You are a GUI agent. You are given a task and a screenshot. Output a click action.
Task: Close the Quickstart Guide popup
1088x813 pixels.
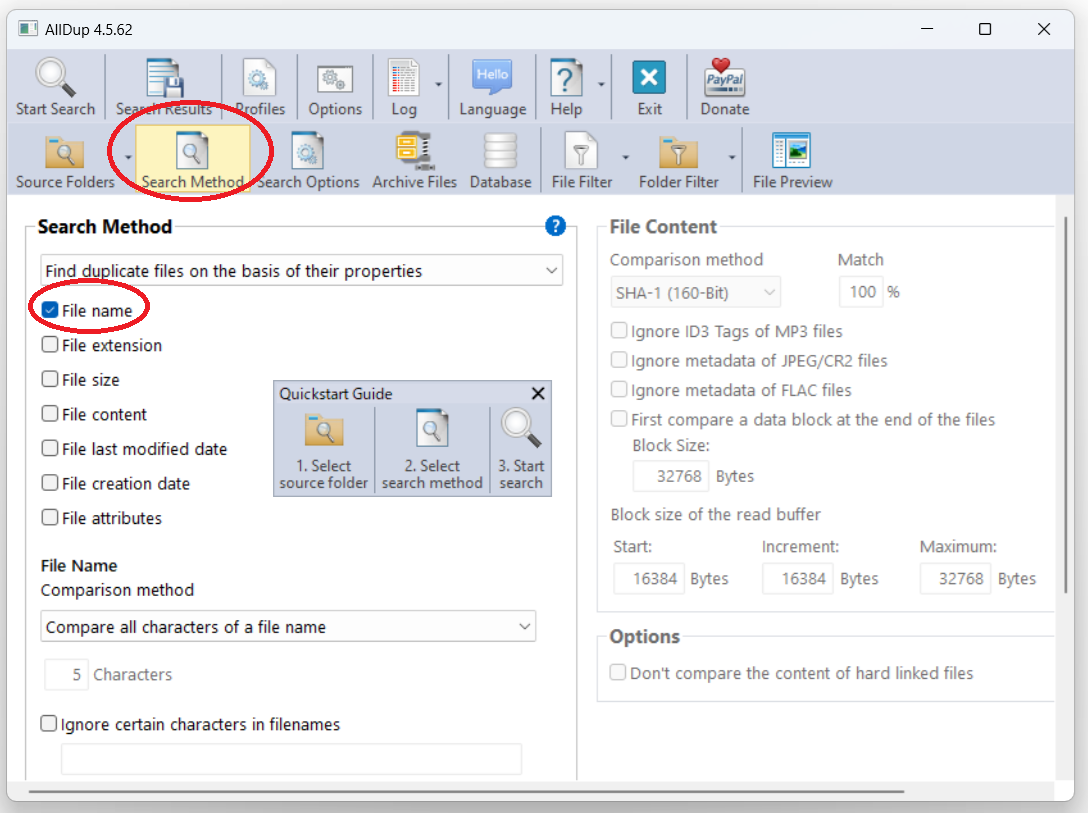pyautogui.click(x=538, y=394)
